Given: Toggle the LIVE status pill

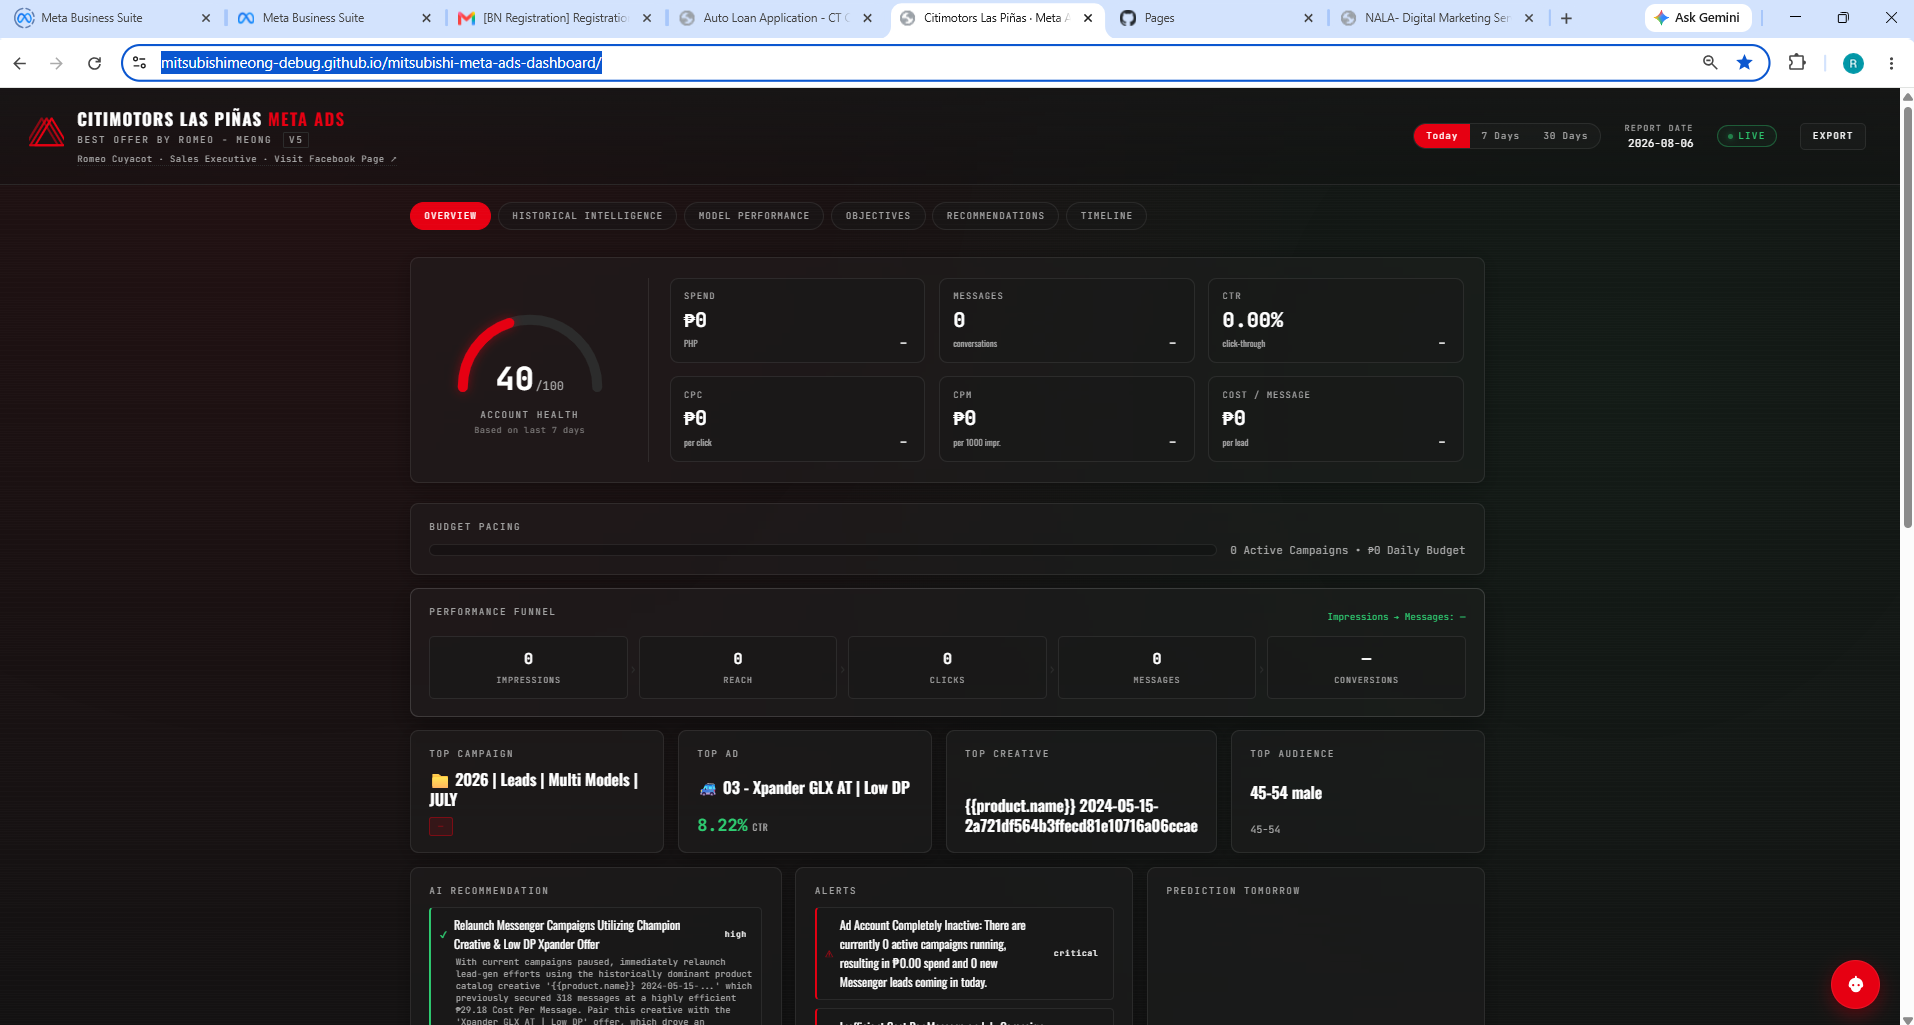Looking at the screenshot, I should tap(1746, 136).
